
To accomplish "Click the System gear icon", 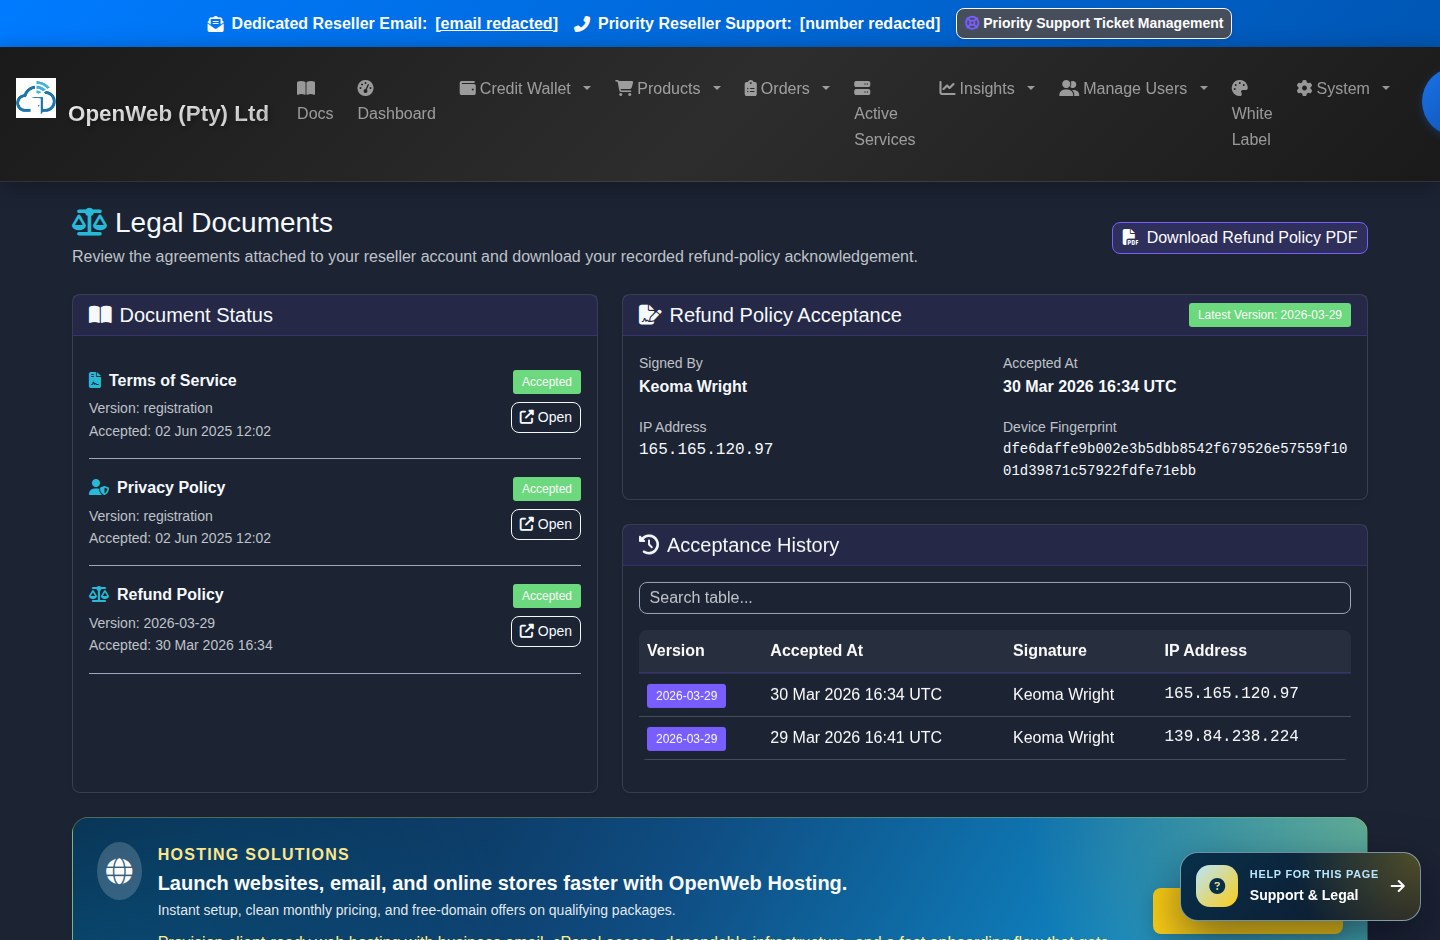I will pos(1304,88).
